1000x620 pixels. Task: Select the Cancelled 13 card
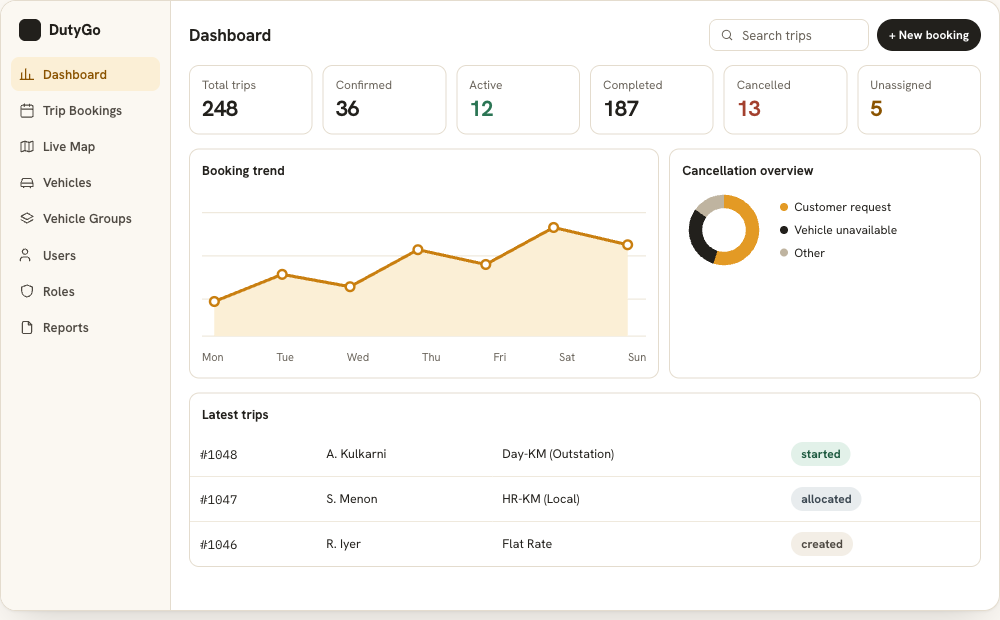pos(785,100)
